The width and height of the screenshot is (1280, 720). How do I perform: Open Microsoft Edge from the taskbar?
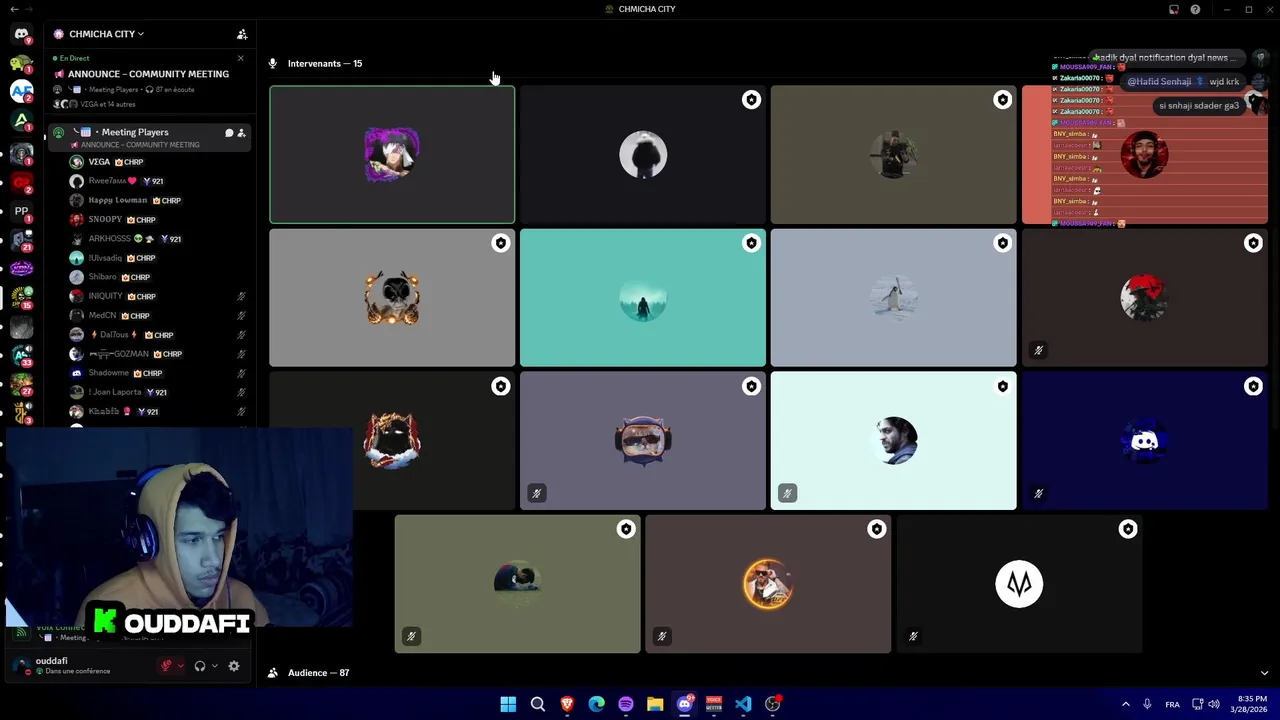[597, 704]
